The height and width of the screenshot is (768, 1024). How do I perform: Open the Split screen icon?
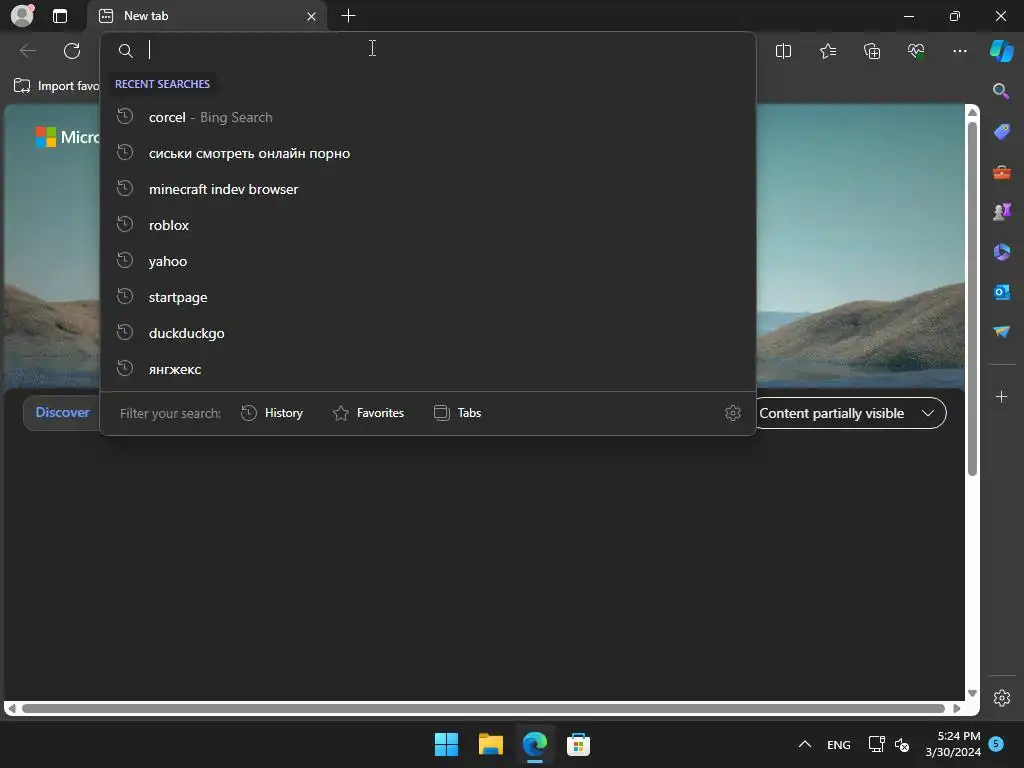(x=783, y=51)
